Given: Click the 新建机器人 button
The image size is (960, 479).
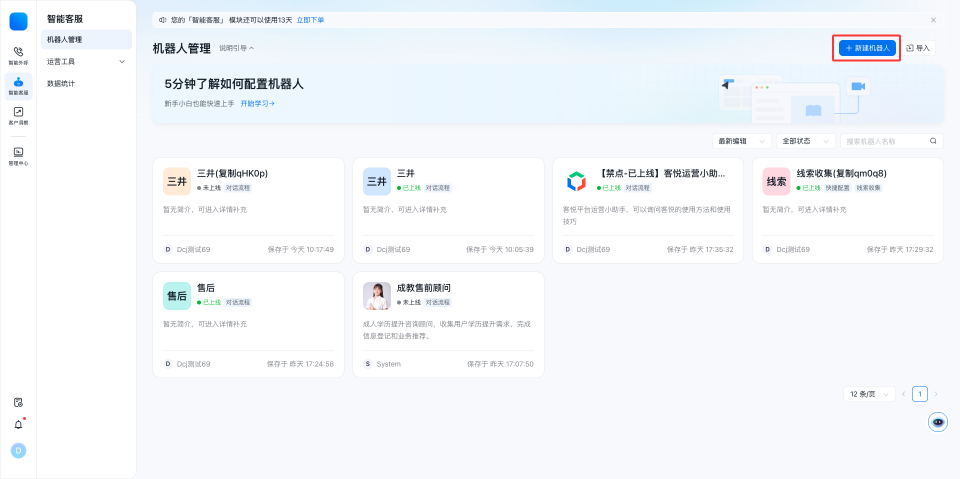Looking at the screenshot, I should 867,48.
